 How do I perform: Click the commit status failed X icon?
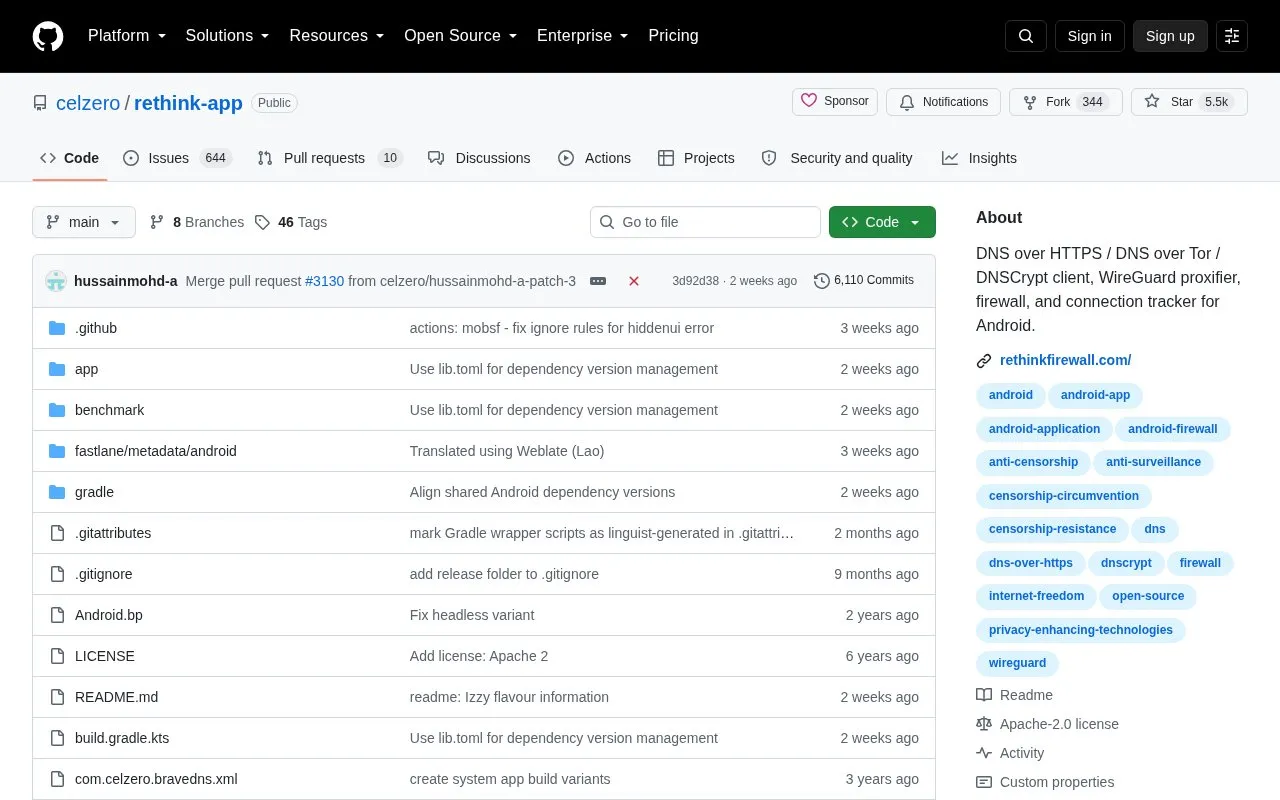point(634,281)
